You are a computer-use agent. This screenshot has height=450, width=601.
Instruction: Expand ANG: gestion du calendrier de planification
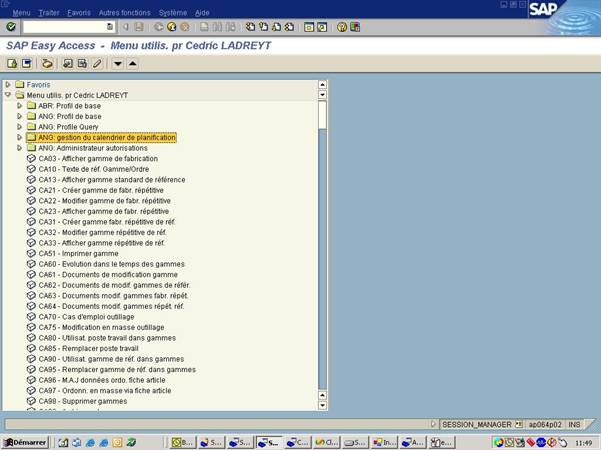pyautogui.click(x=20, y=137)
